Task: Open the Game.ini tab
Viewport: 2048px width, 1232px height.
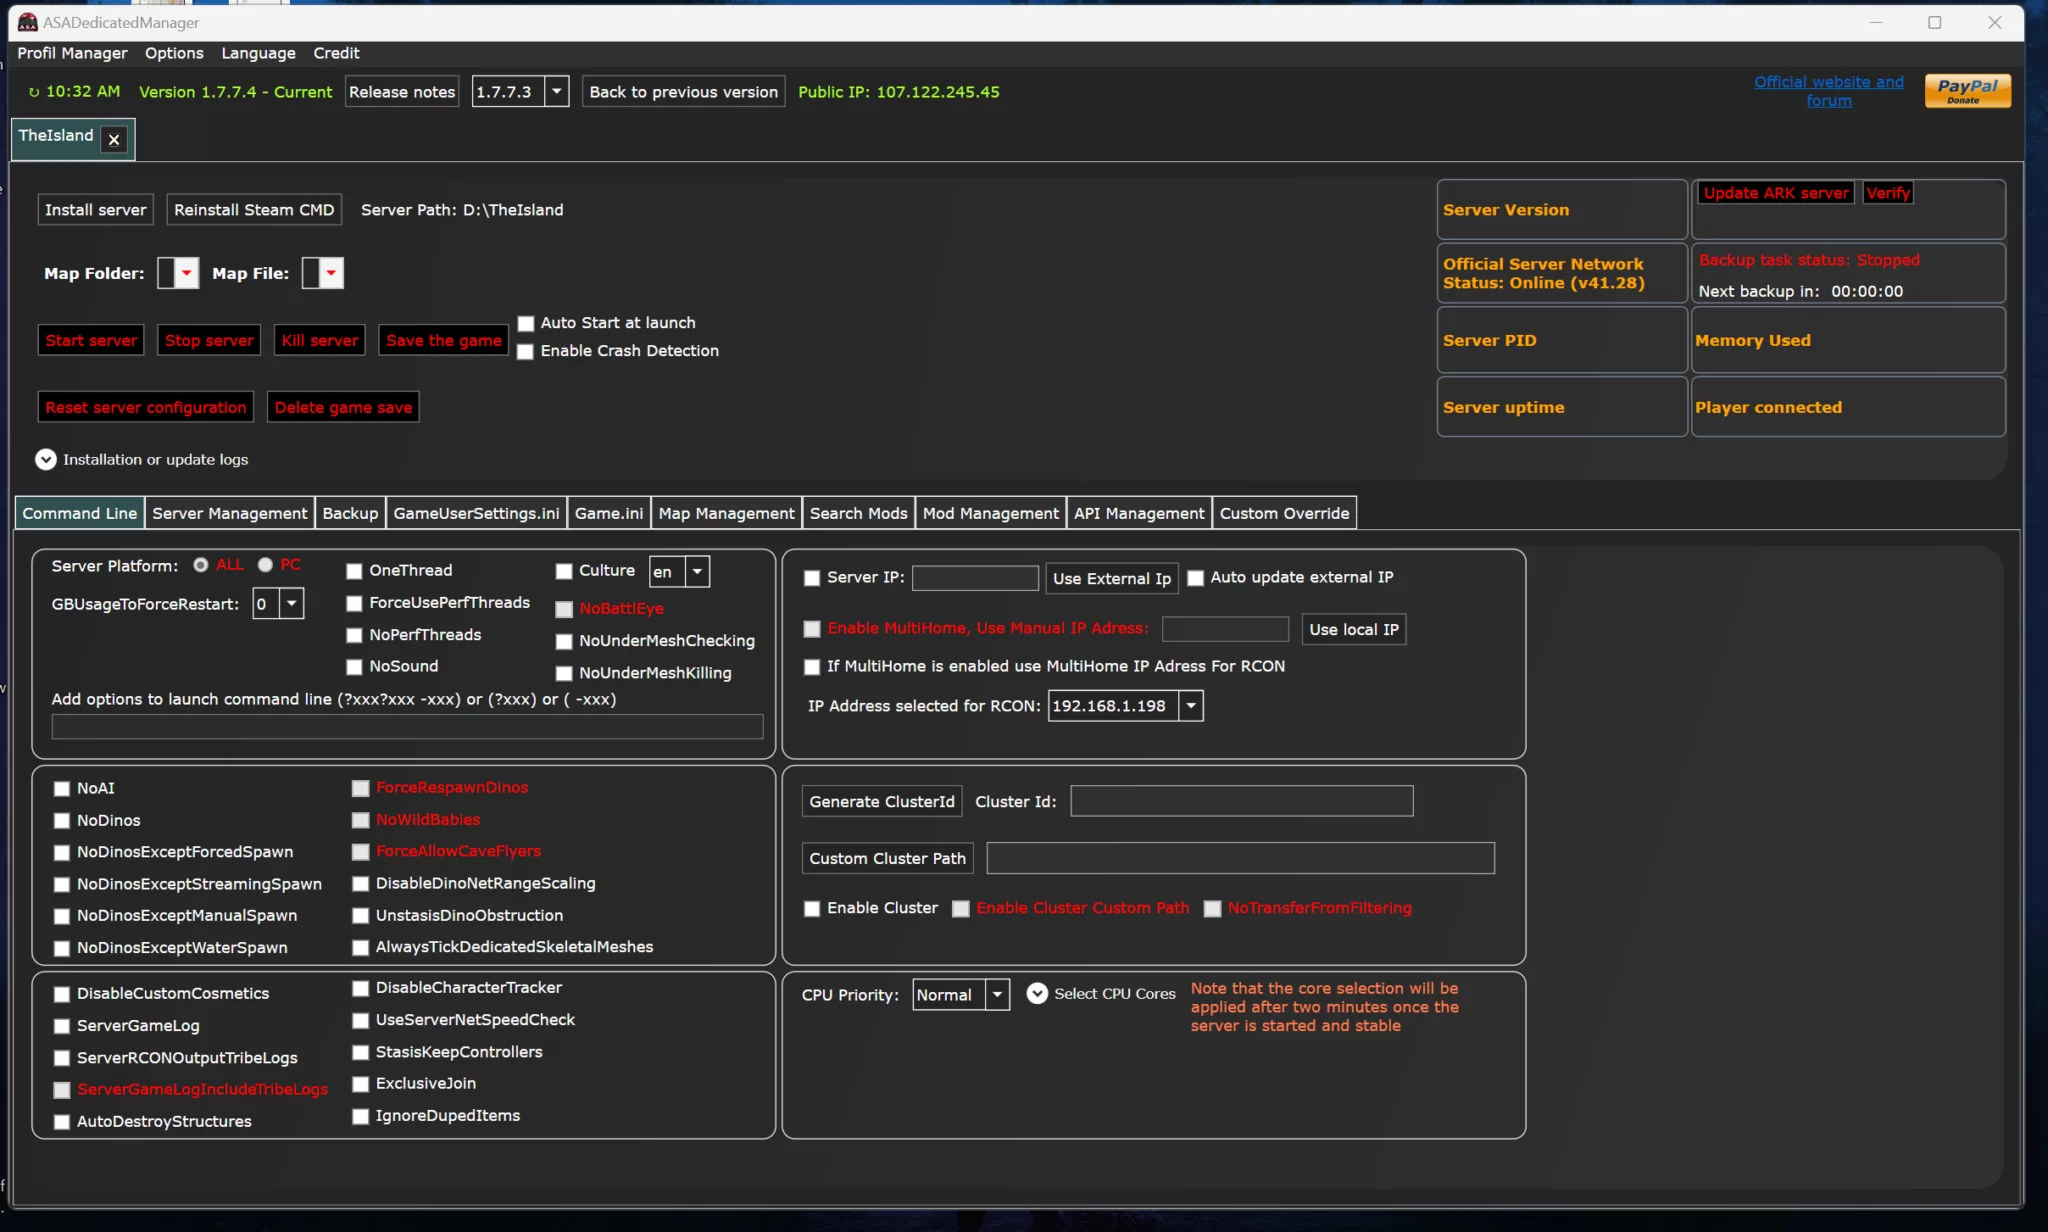Action: (x=609, y=513)
